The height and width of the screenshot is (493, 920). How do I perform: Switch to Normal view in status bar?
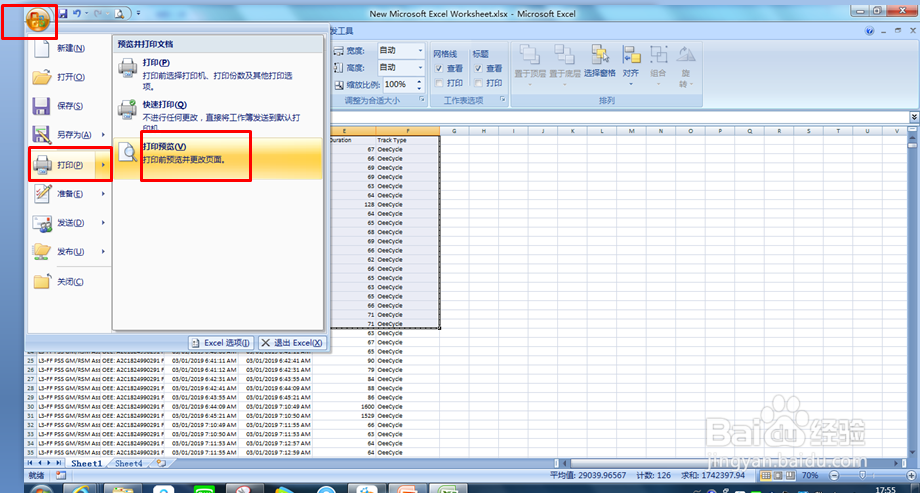click(x=766, y=475)
